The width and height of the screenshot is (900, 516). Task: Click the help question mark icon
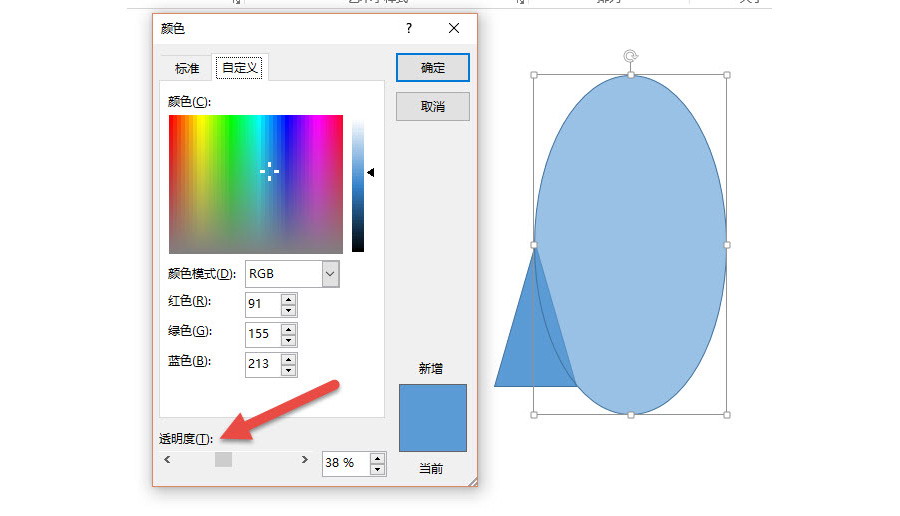click(409, 29)
